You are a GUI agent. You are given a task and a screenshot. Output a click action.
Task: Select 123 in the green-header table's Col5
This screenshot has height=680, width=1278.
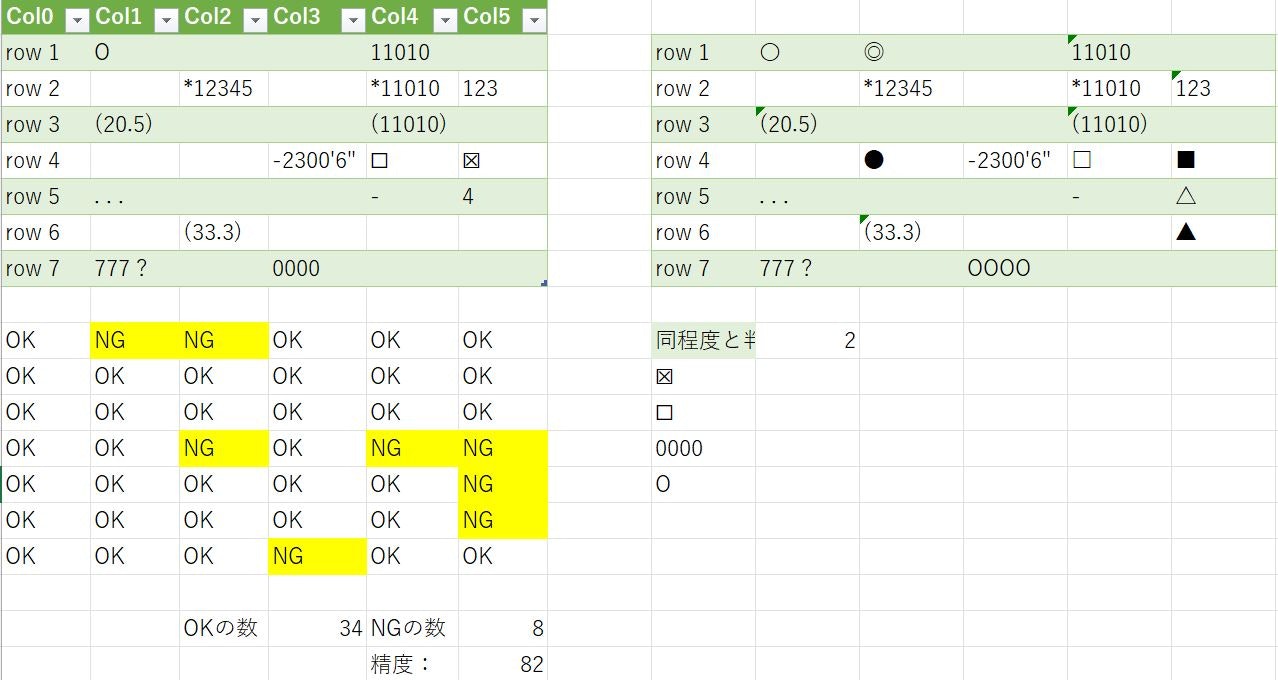pyautogui.click(x=503, y=88)
